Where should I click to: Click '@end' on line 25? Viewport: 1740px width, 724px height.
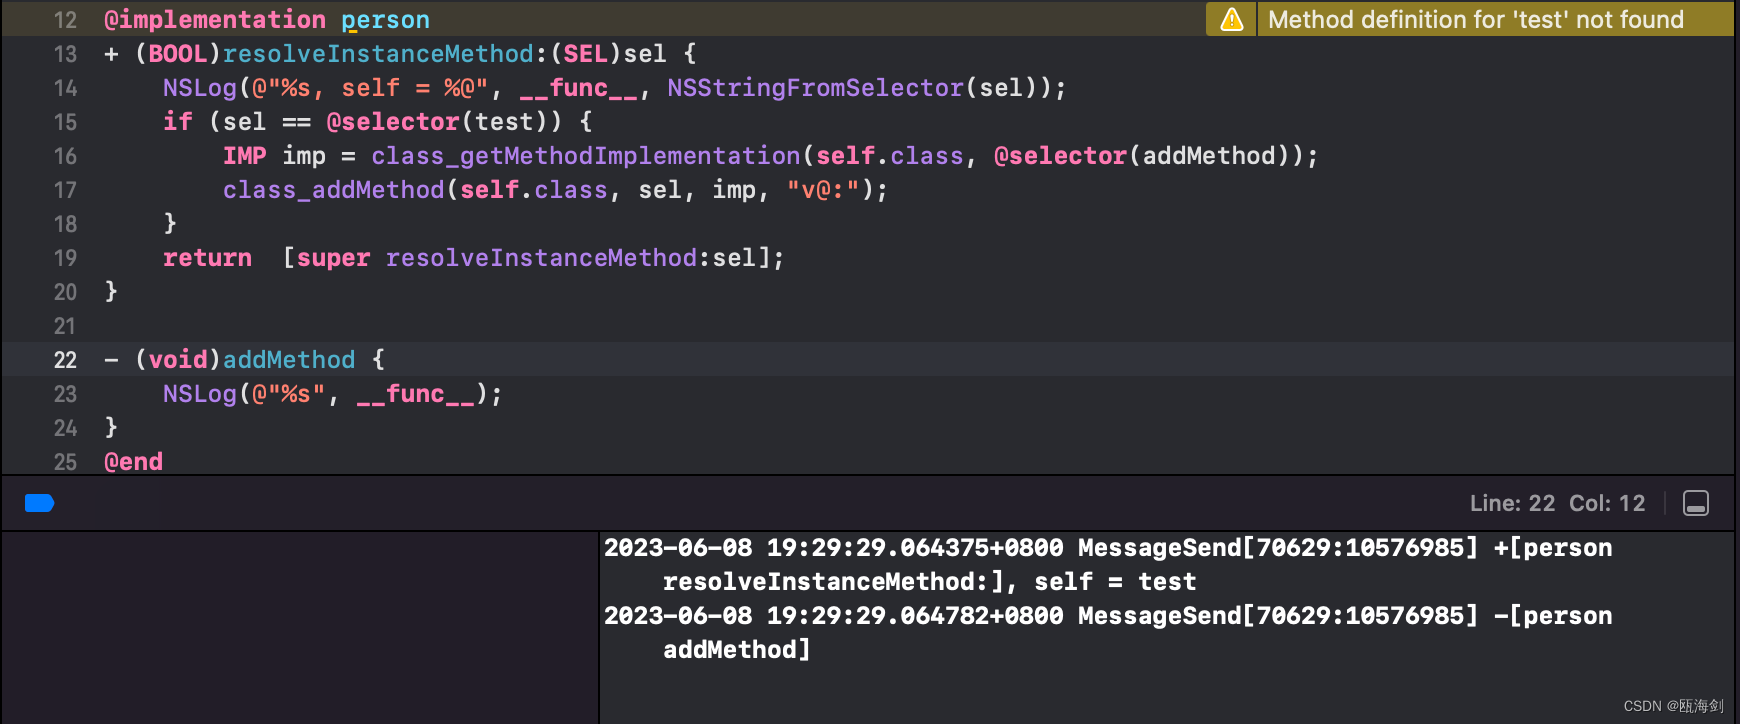click(133, 462)
